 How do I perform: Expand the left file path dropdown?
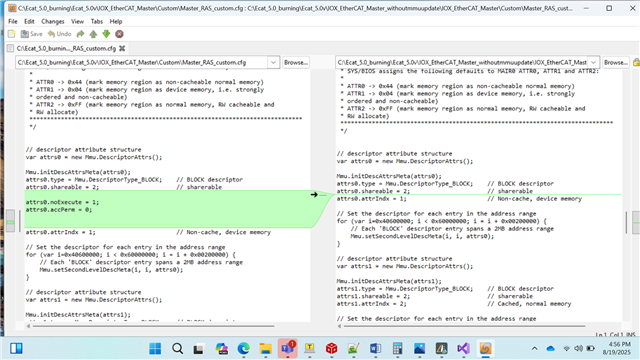click(x=273, y=62)
